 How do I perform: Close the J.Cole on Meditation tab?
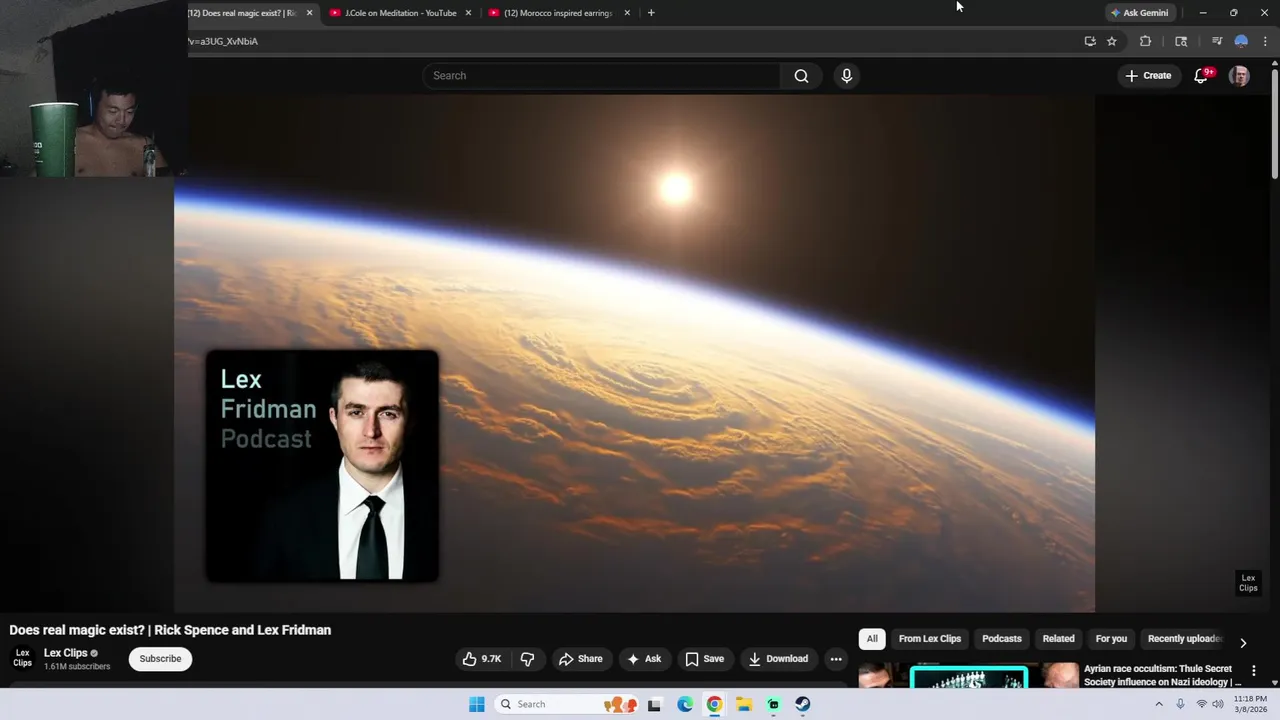click(468, 13)
